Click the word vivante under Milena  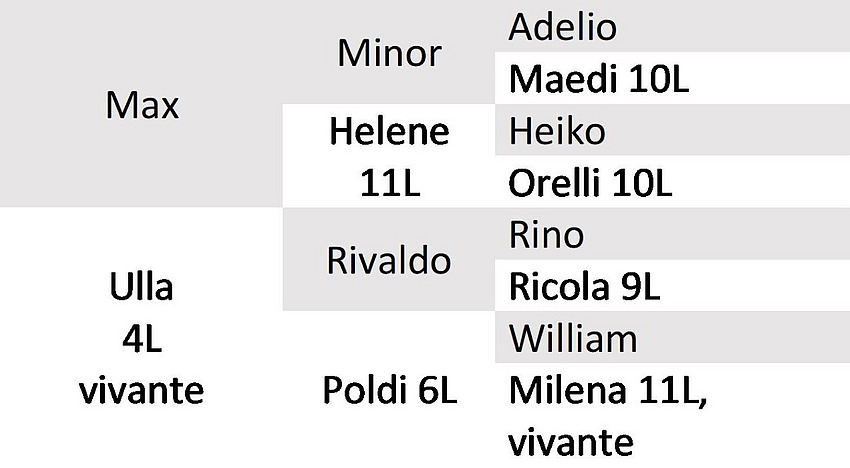(x=571, y=441)
